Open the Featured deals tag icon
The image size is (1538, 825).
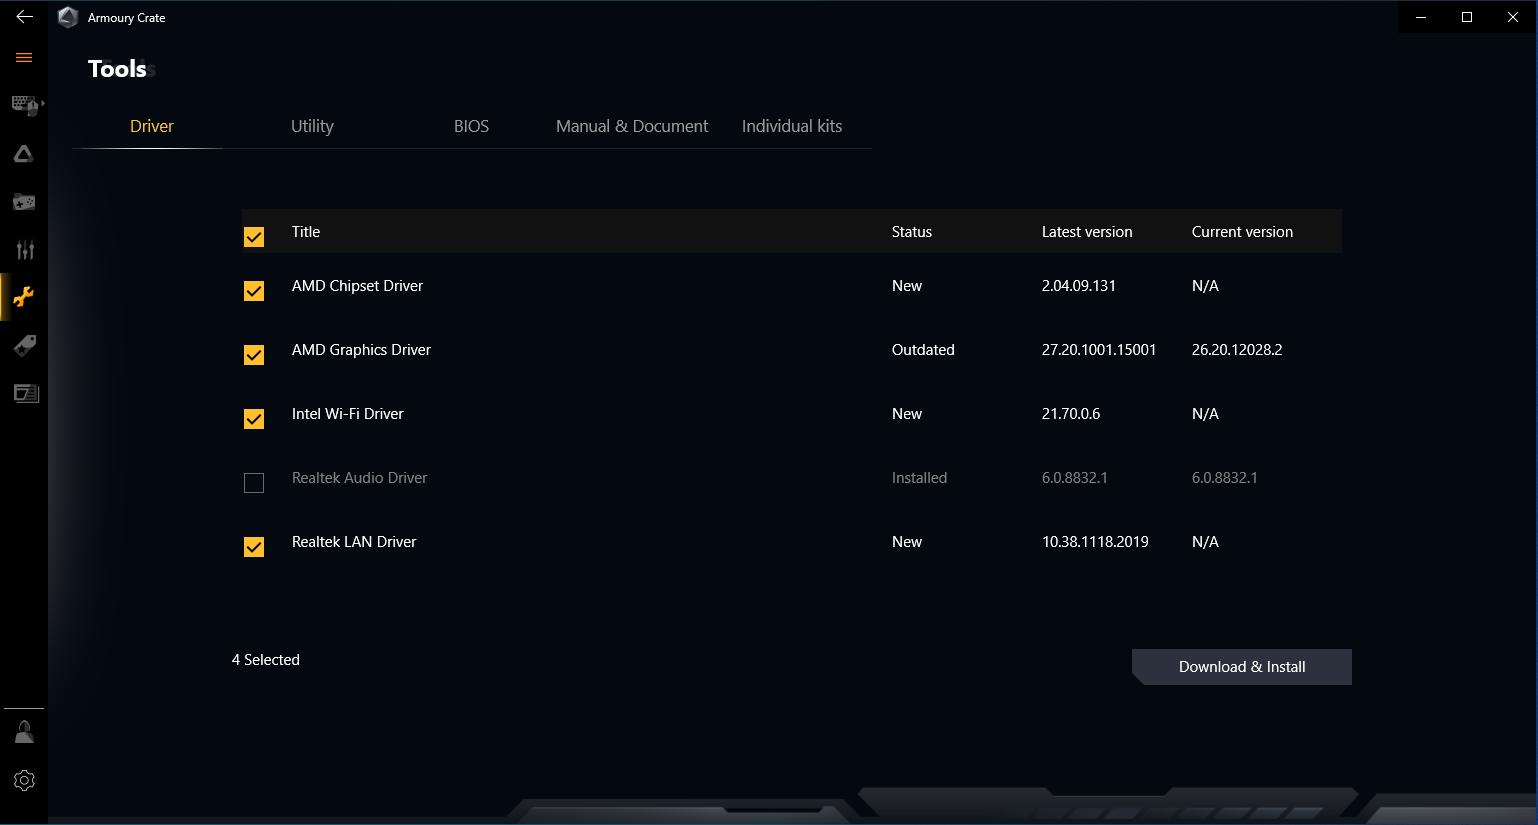click(24, 346)
